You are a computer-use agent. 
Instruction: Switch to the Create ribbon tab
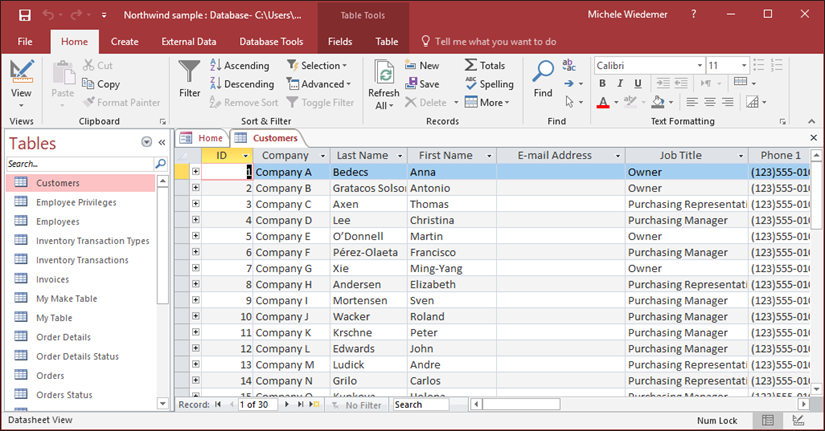click(x=125, y=42)
